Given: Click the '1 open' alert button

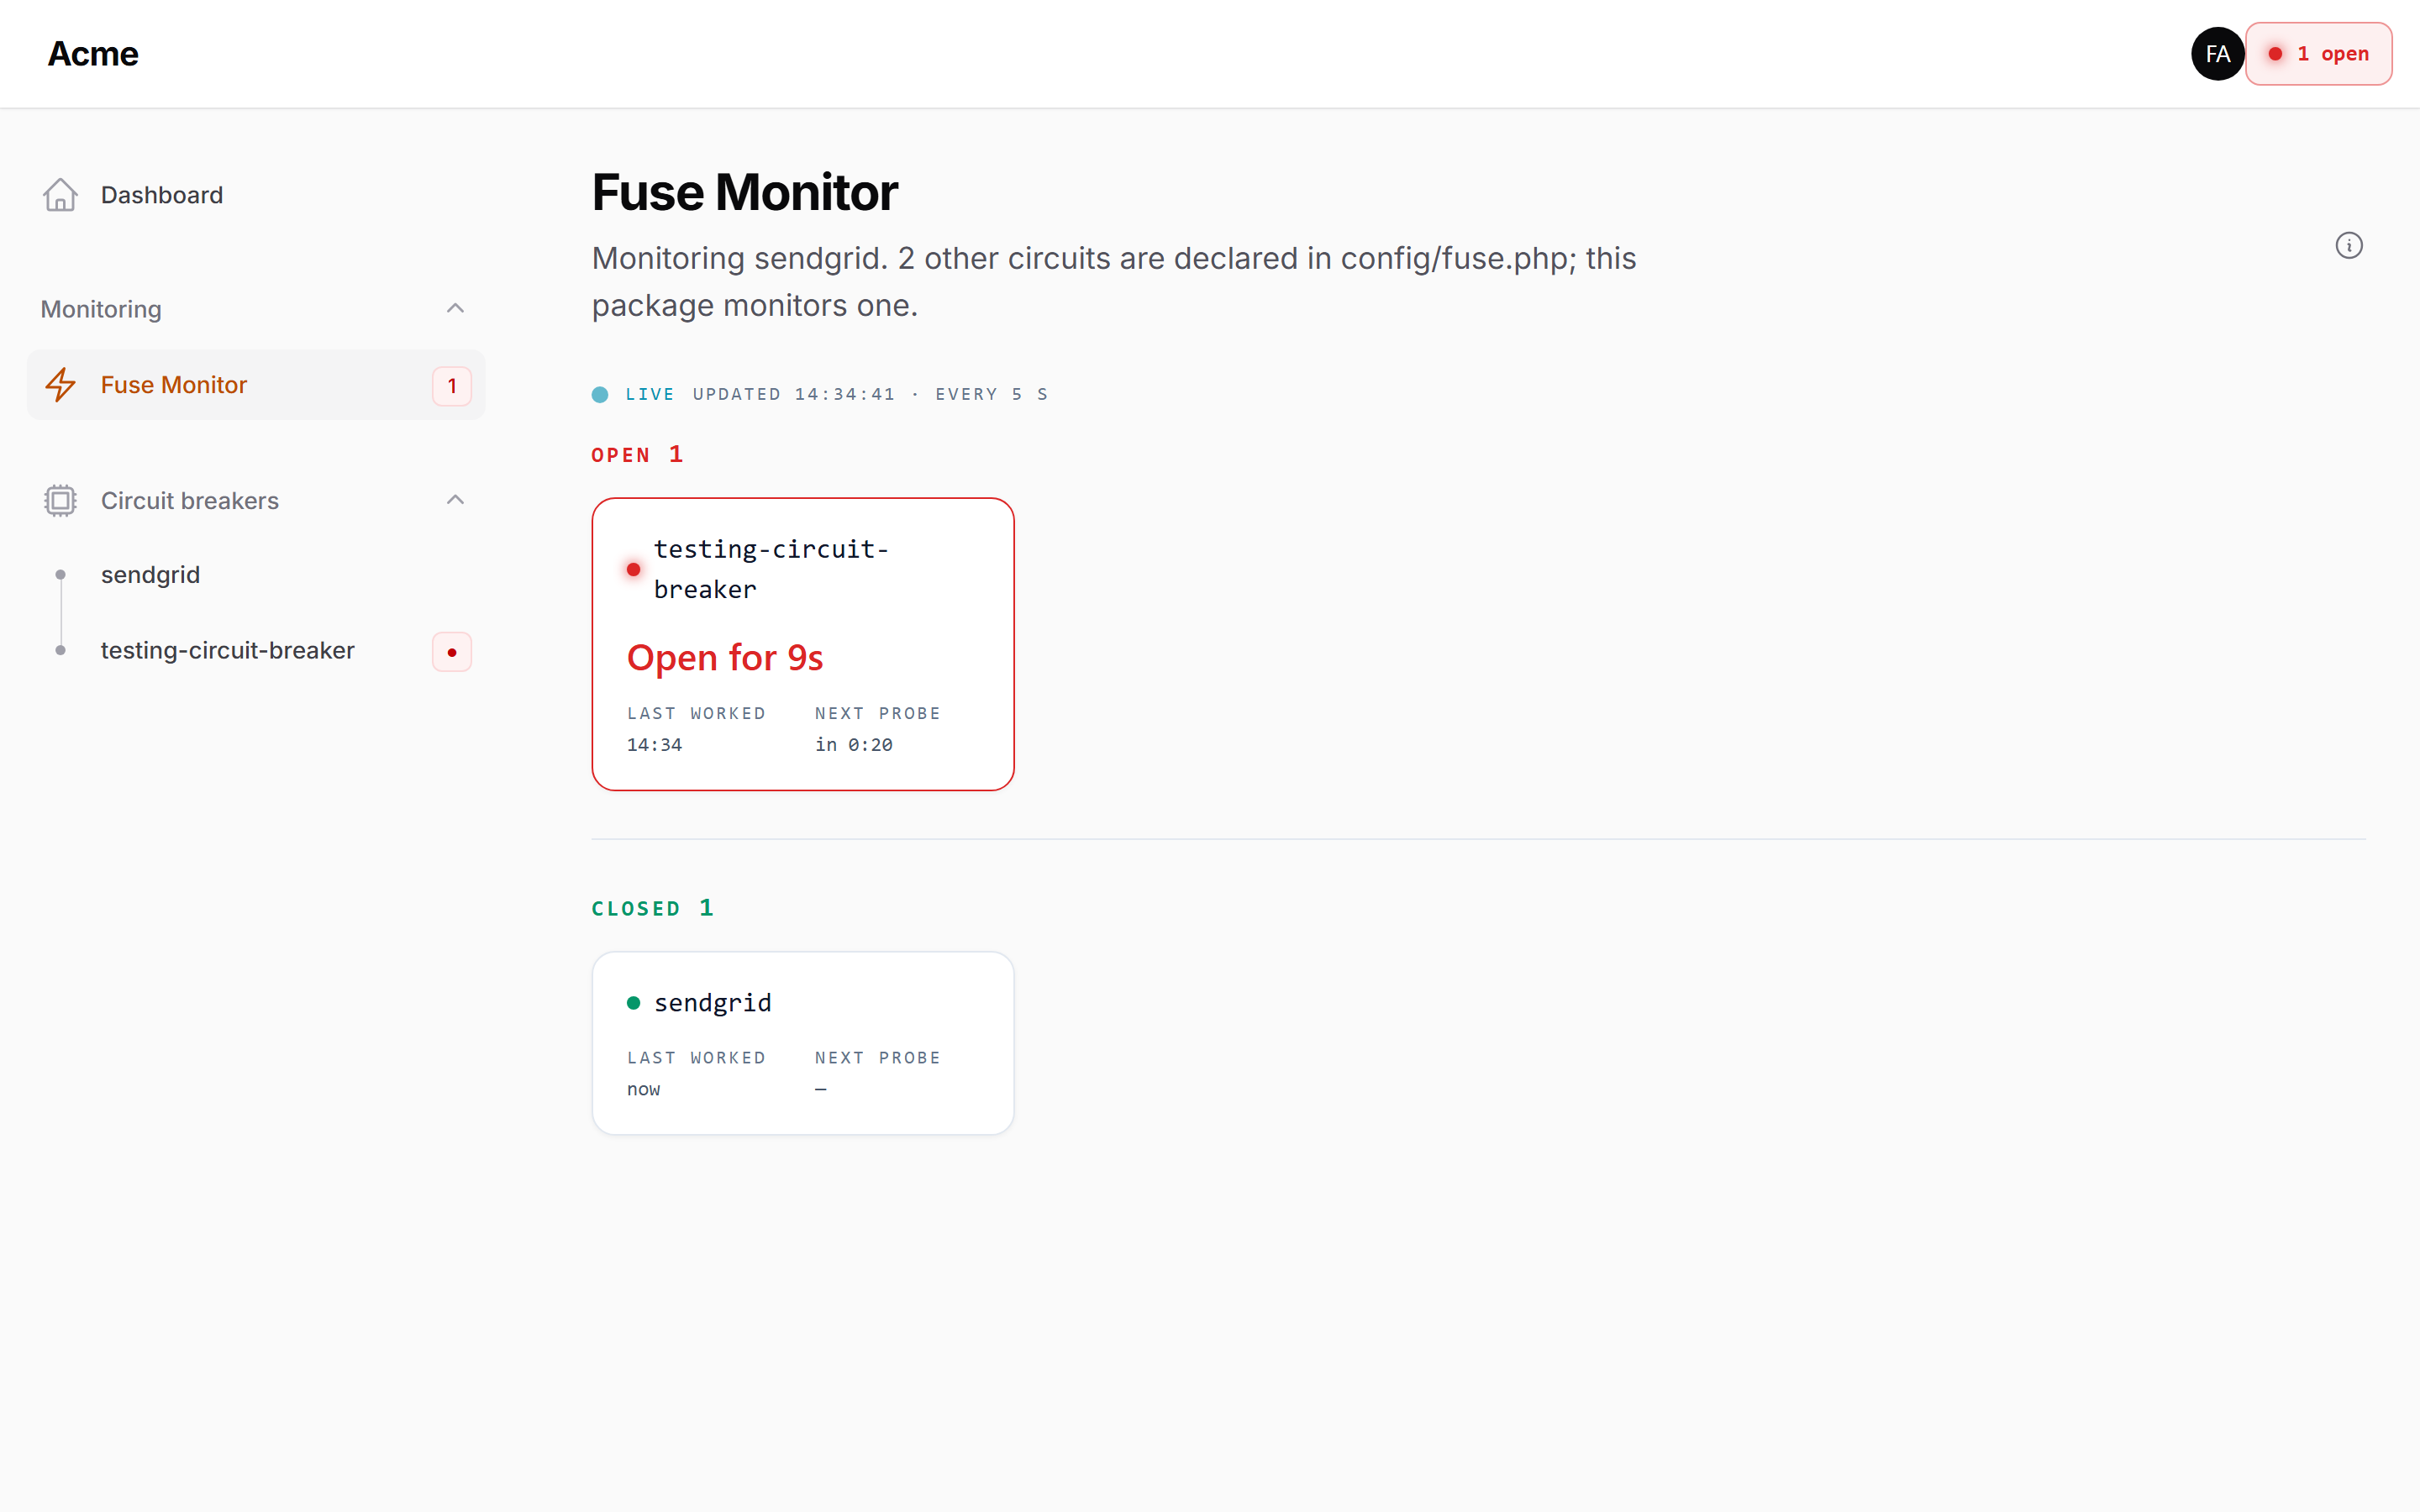Looking at the screenshot, I should click(2318, 54).
